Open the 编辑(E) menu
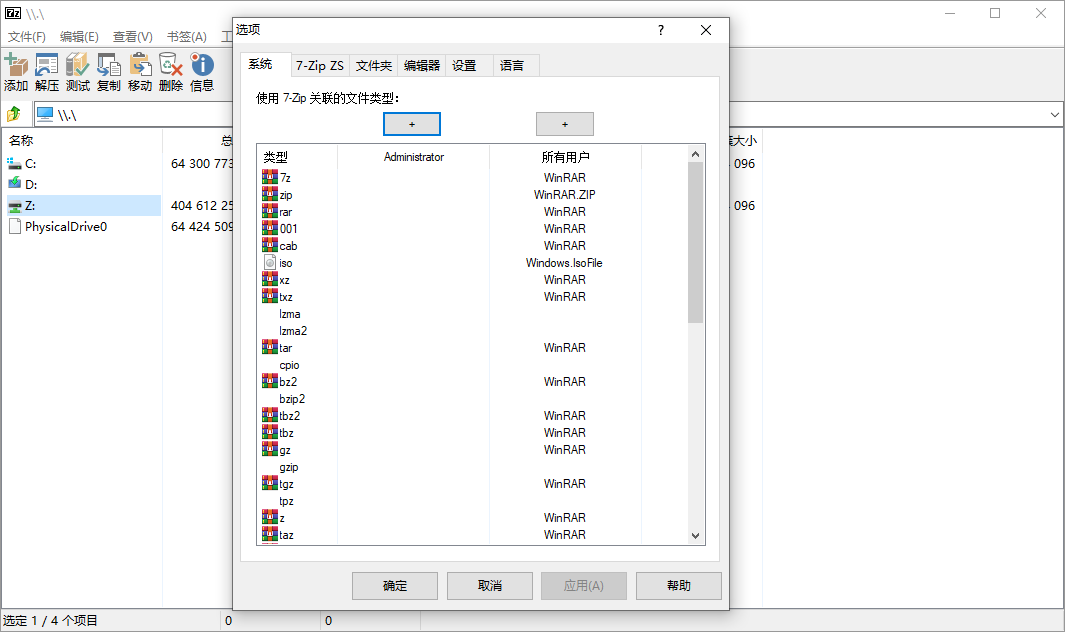The width and height of the screenshot is (1065, 632). [79, 37]
